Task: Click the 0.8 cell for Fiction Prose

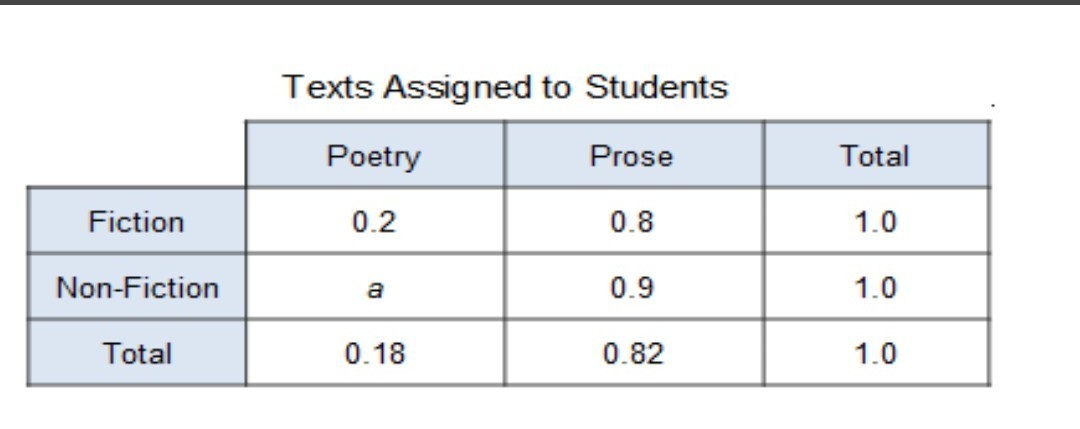Action: tap(633, 221)
